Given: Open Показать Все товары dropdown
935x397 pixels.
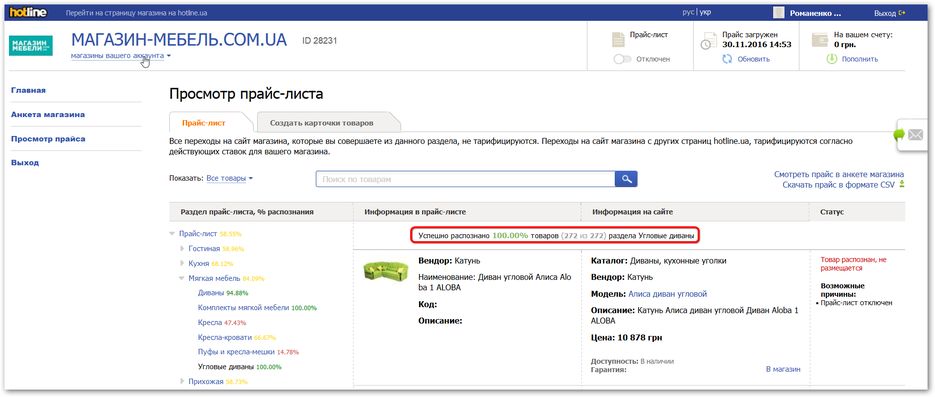Looking at the screenshot, I should pos(230,178).
